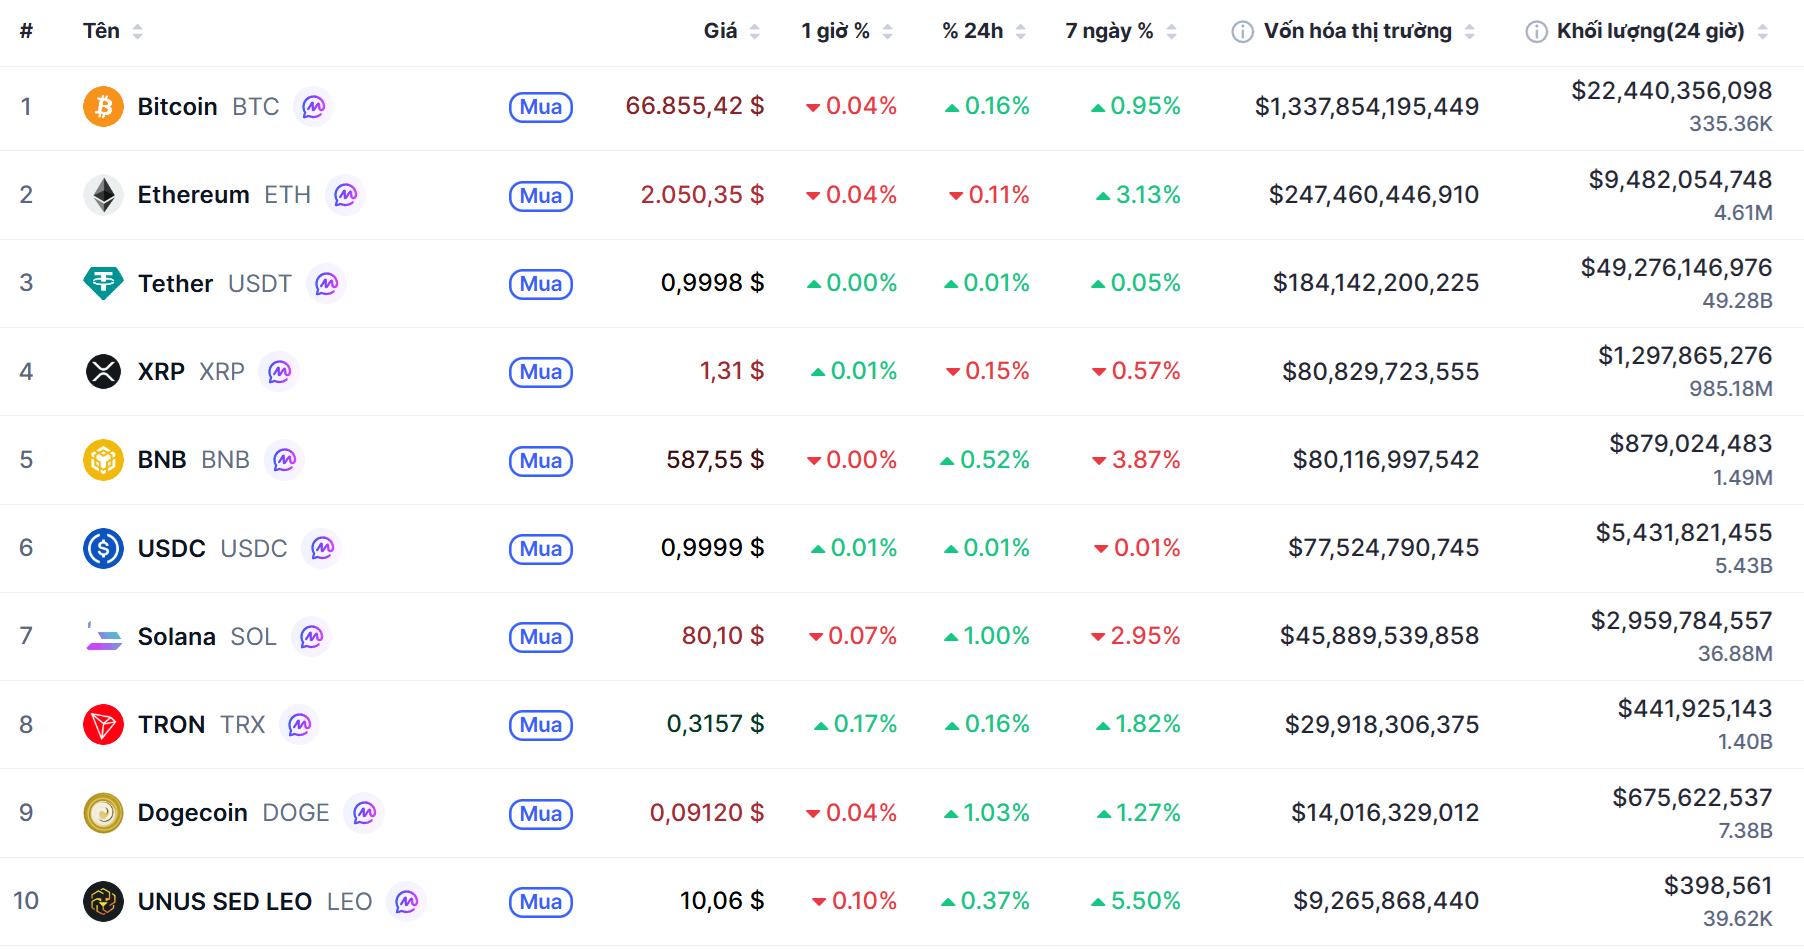Click Mua button for BNB
Screen dimensions: 1804x949
point(541,461)
